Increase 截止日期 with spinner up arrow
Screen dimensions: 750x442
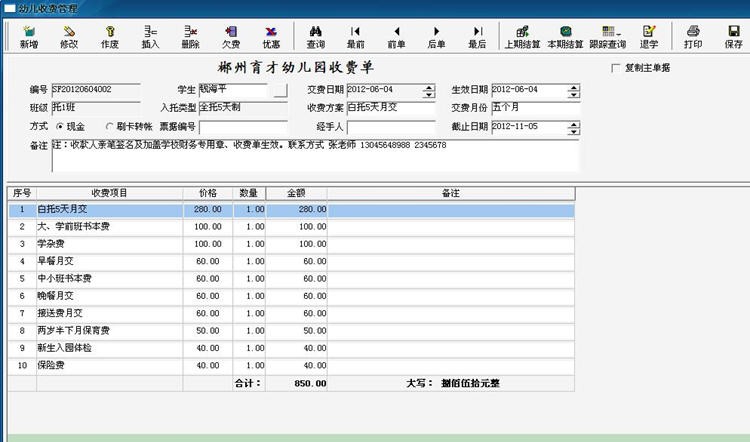(x=574, y=125)
